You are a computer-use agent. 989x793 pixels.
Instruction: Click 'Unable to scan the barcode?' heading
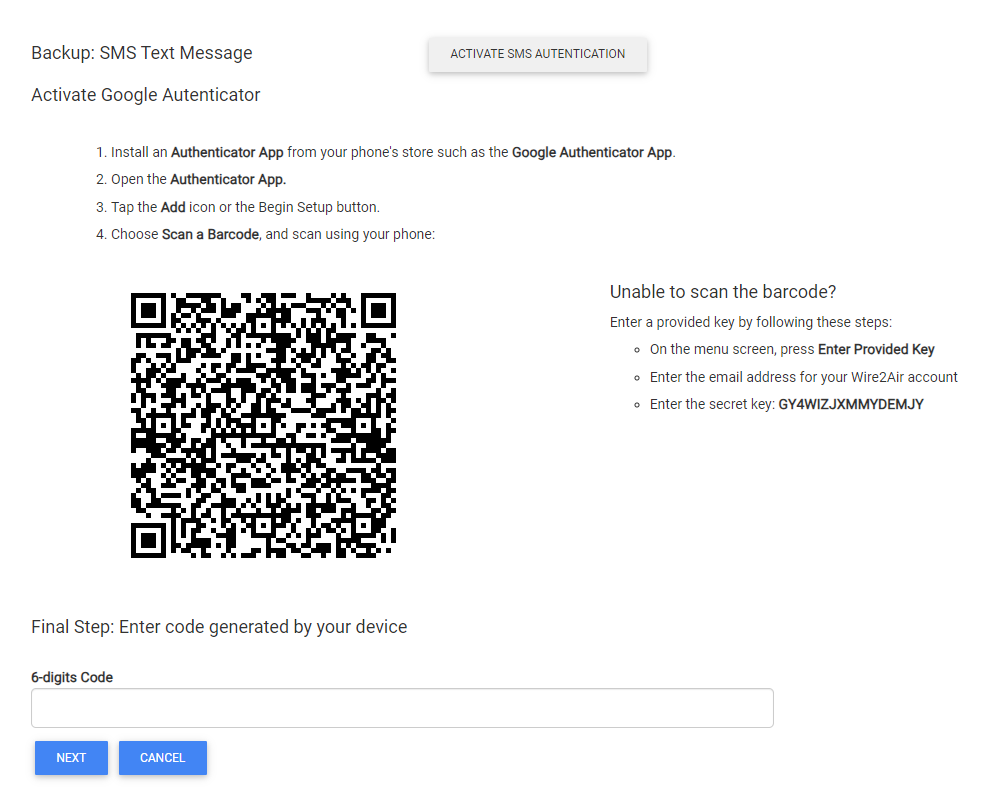tap(723, 292)
